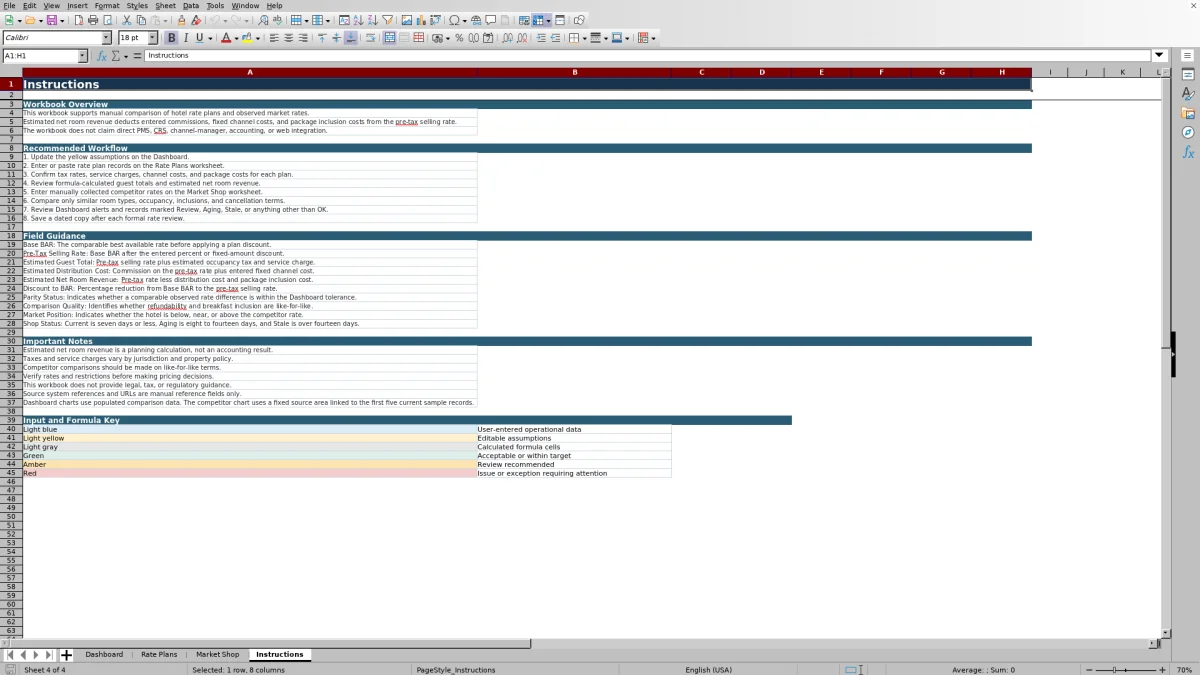Click the next sheet navigation arrow
Screen dimensions: 1200x675
click(36, 655)
